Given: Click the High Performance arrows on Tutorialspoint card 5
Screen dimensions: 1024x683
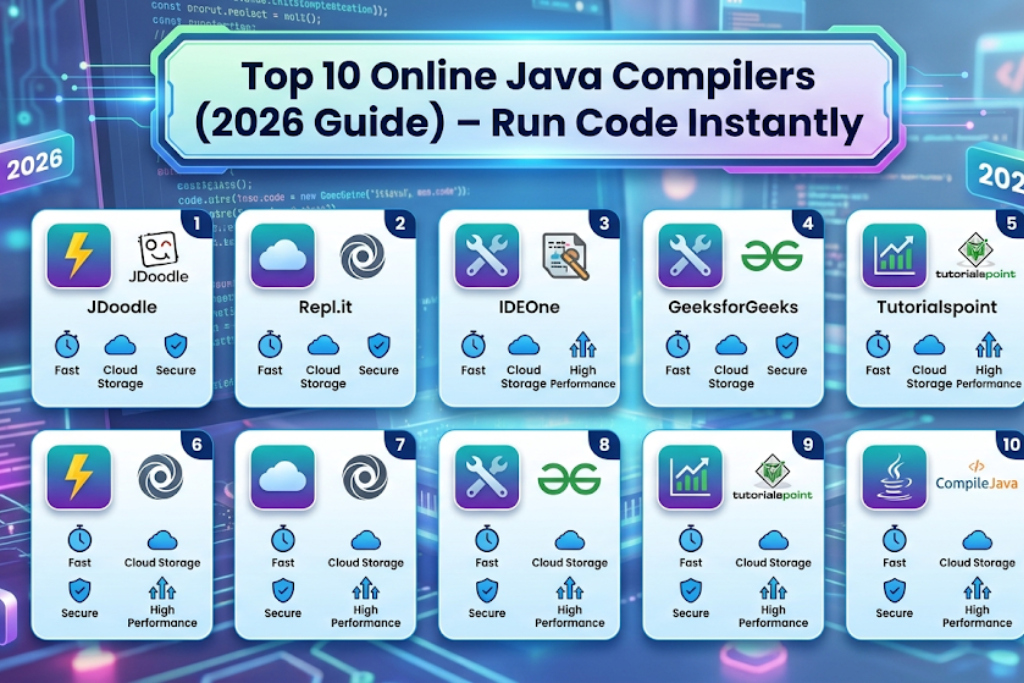Looking at the screenshot, I should click(x=989, y=345).
